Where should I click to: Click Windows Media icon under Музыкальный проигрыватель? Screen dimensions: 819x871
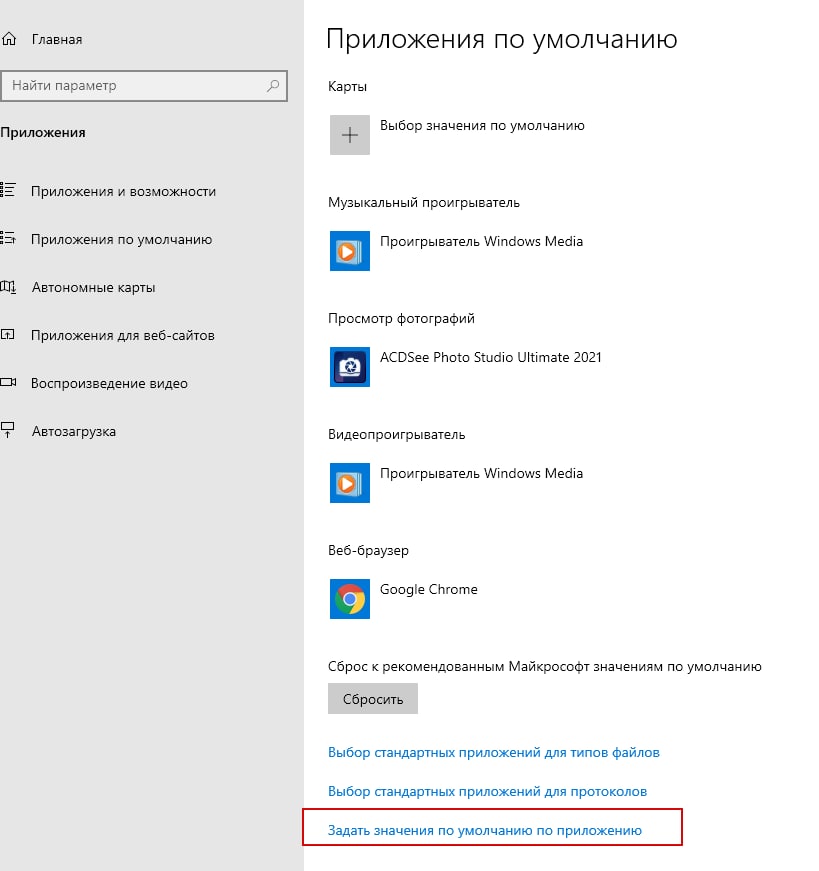(x=349, y=251)
